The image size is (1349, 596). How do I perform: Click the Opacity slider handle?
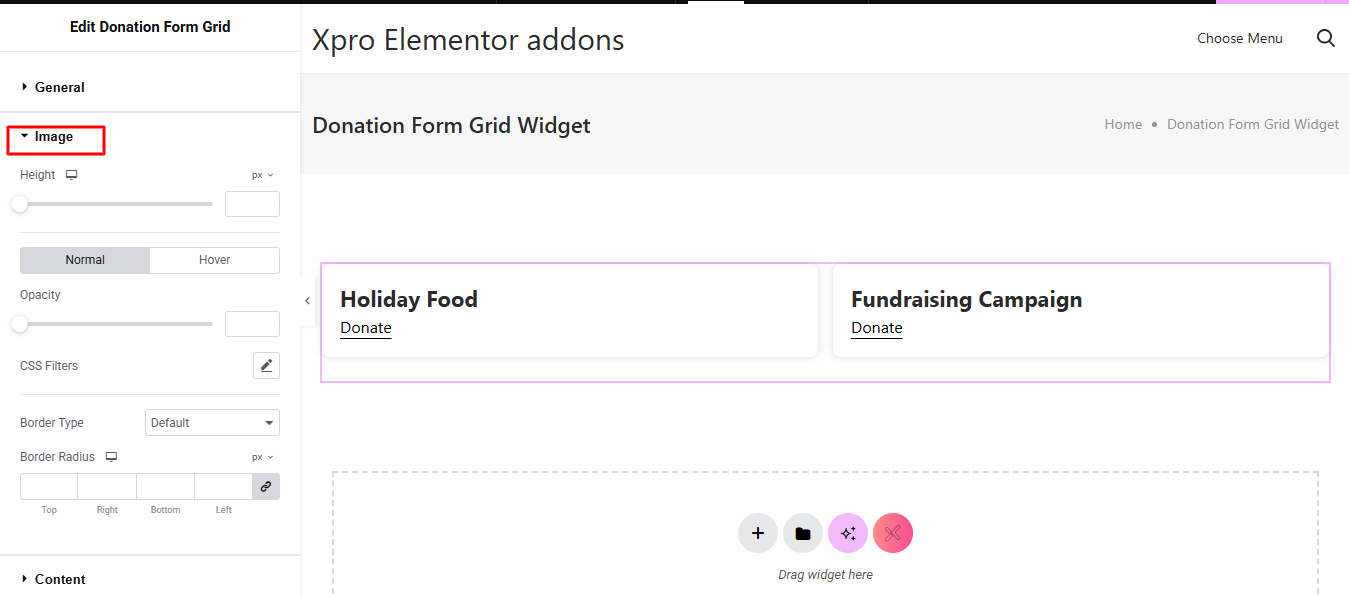20,324
